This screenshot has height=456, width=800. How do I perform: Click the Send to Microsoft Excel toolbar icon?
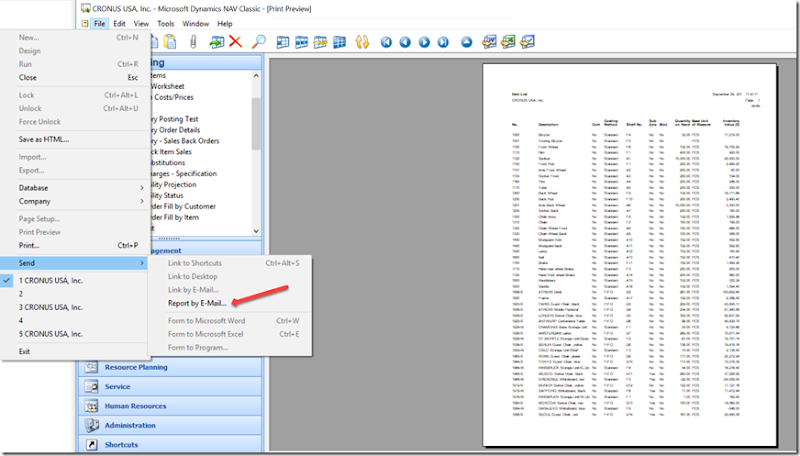tap(508, 42)
